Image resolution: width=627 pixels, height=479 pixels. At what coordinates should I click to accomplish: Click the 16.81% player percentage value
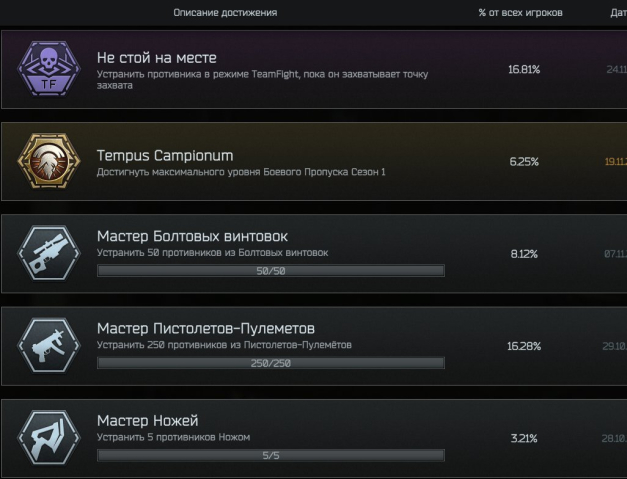click(524, 70)
